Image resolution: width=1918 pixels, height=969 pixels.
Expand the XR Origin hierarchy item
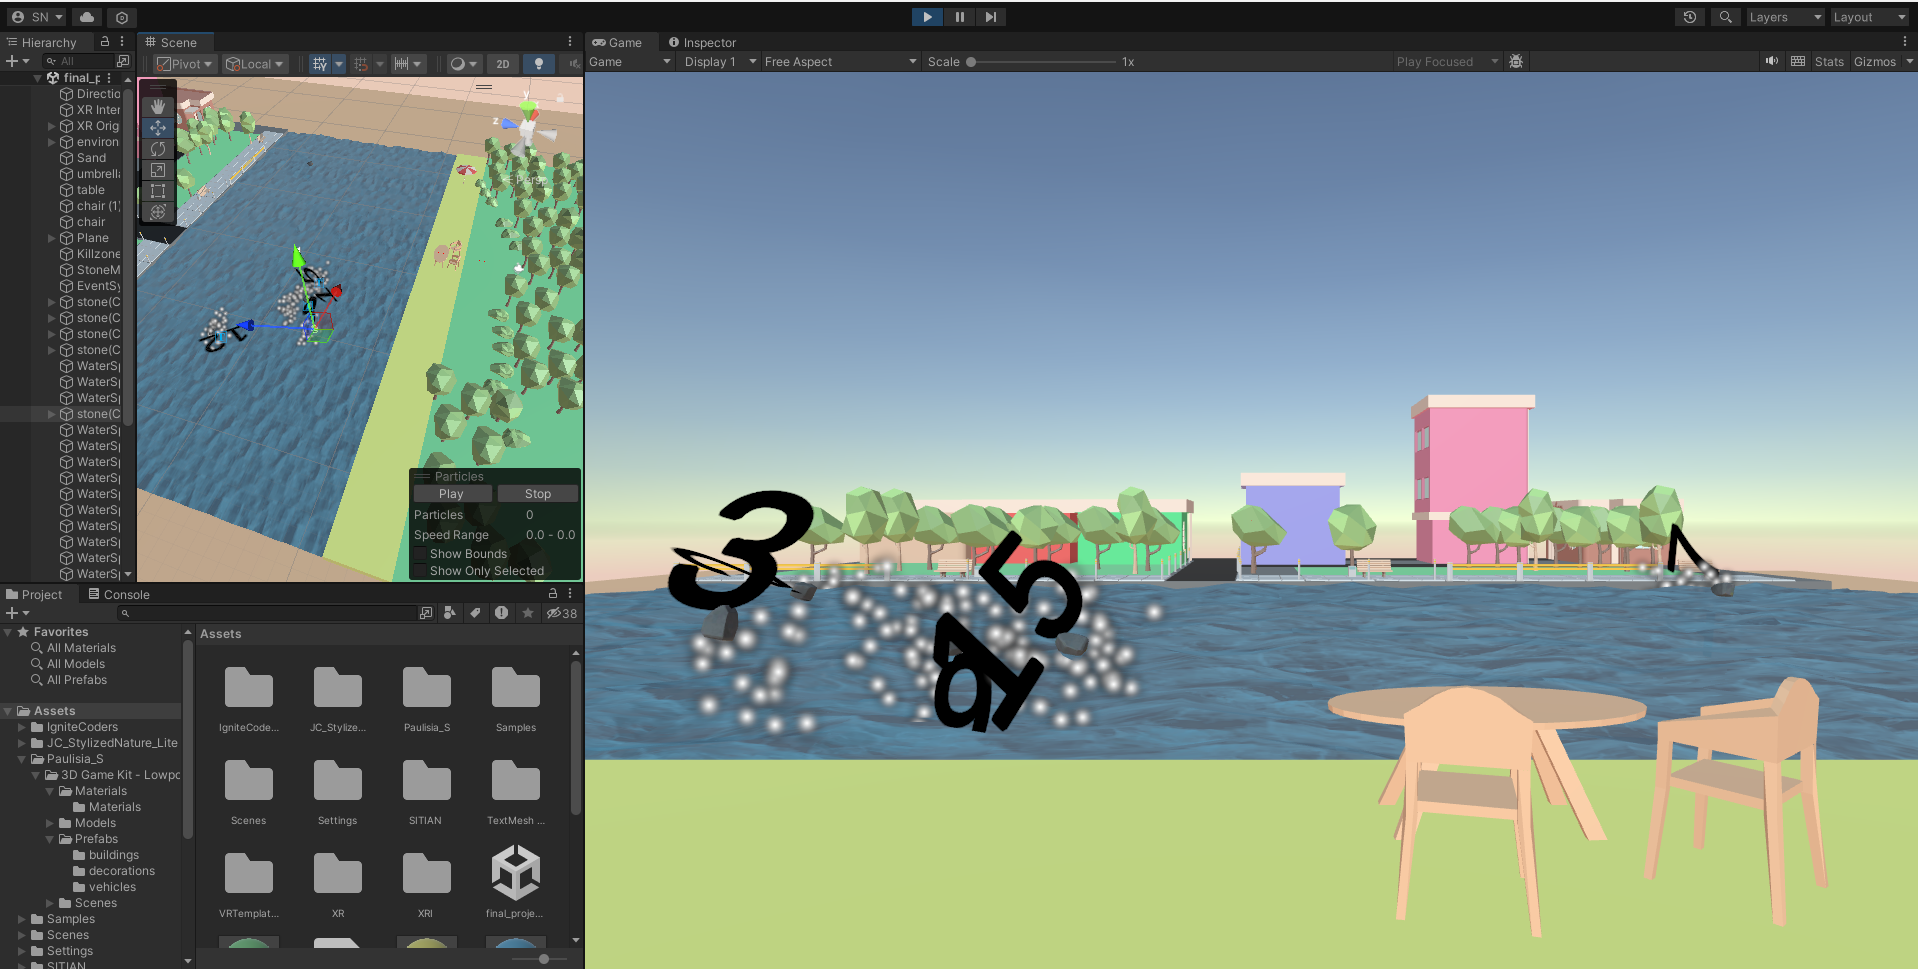click(52, 126)
